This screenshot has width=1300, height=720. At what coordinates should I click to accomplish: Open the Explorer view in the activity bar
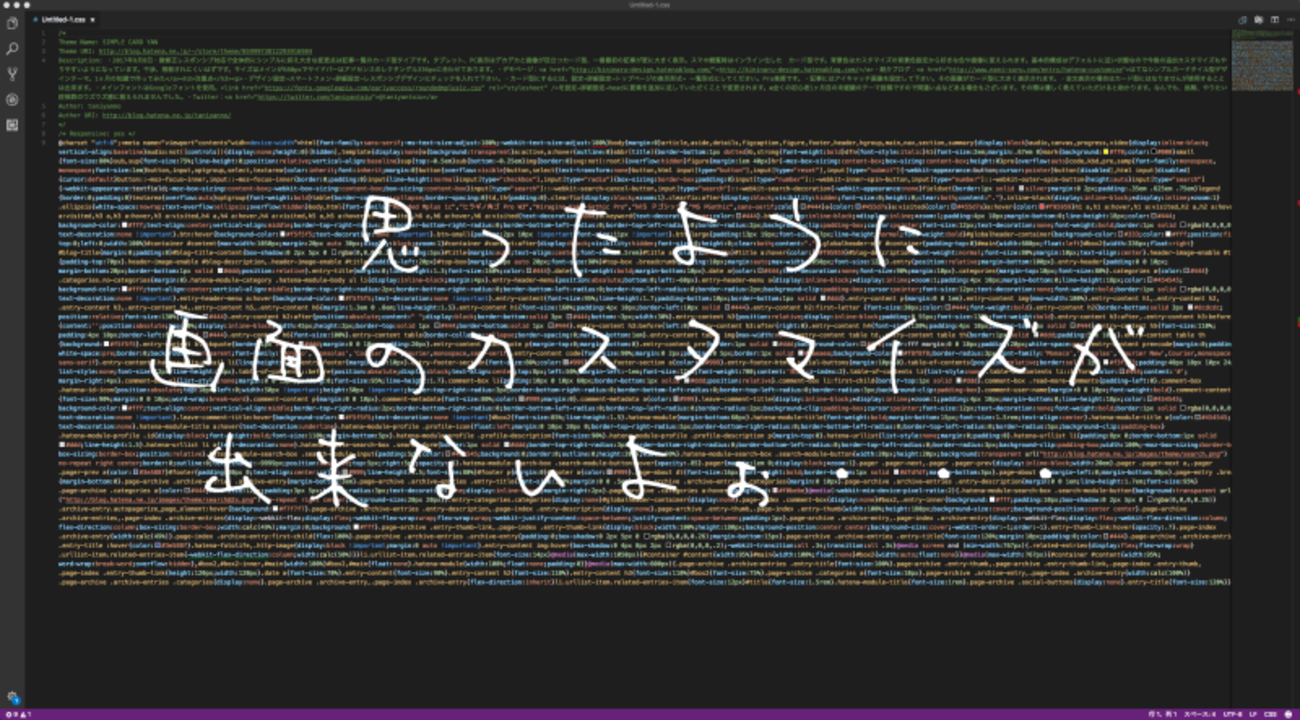pos(12,23)
